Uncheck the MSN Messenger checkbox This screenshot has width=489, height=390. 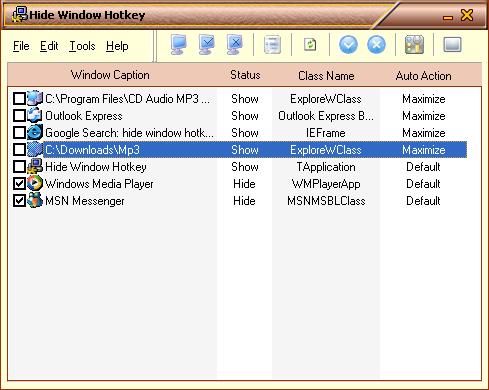point(19,201)
